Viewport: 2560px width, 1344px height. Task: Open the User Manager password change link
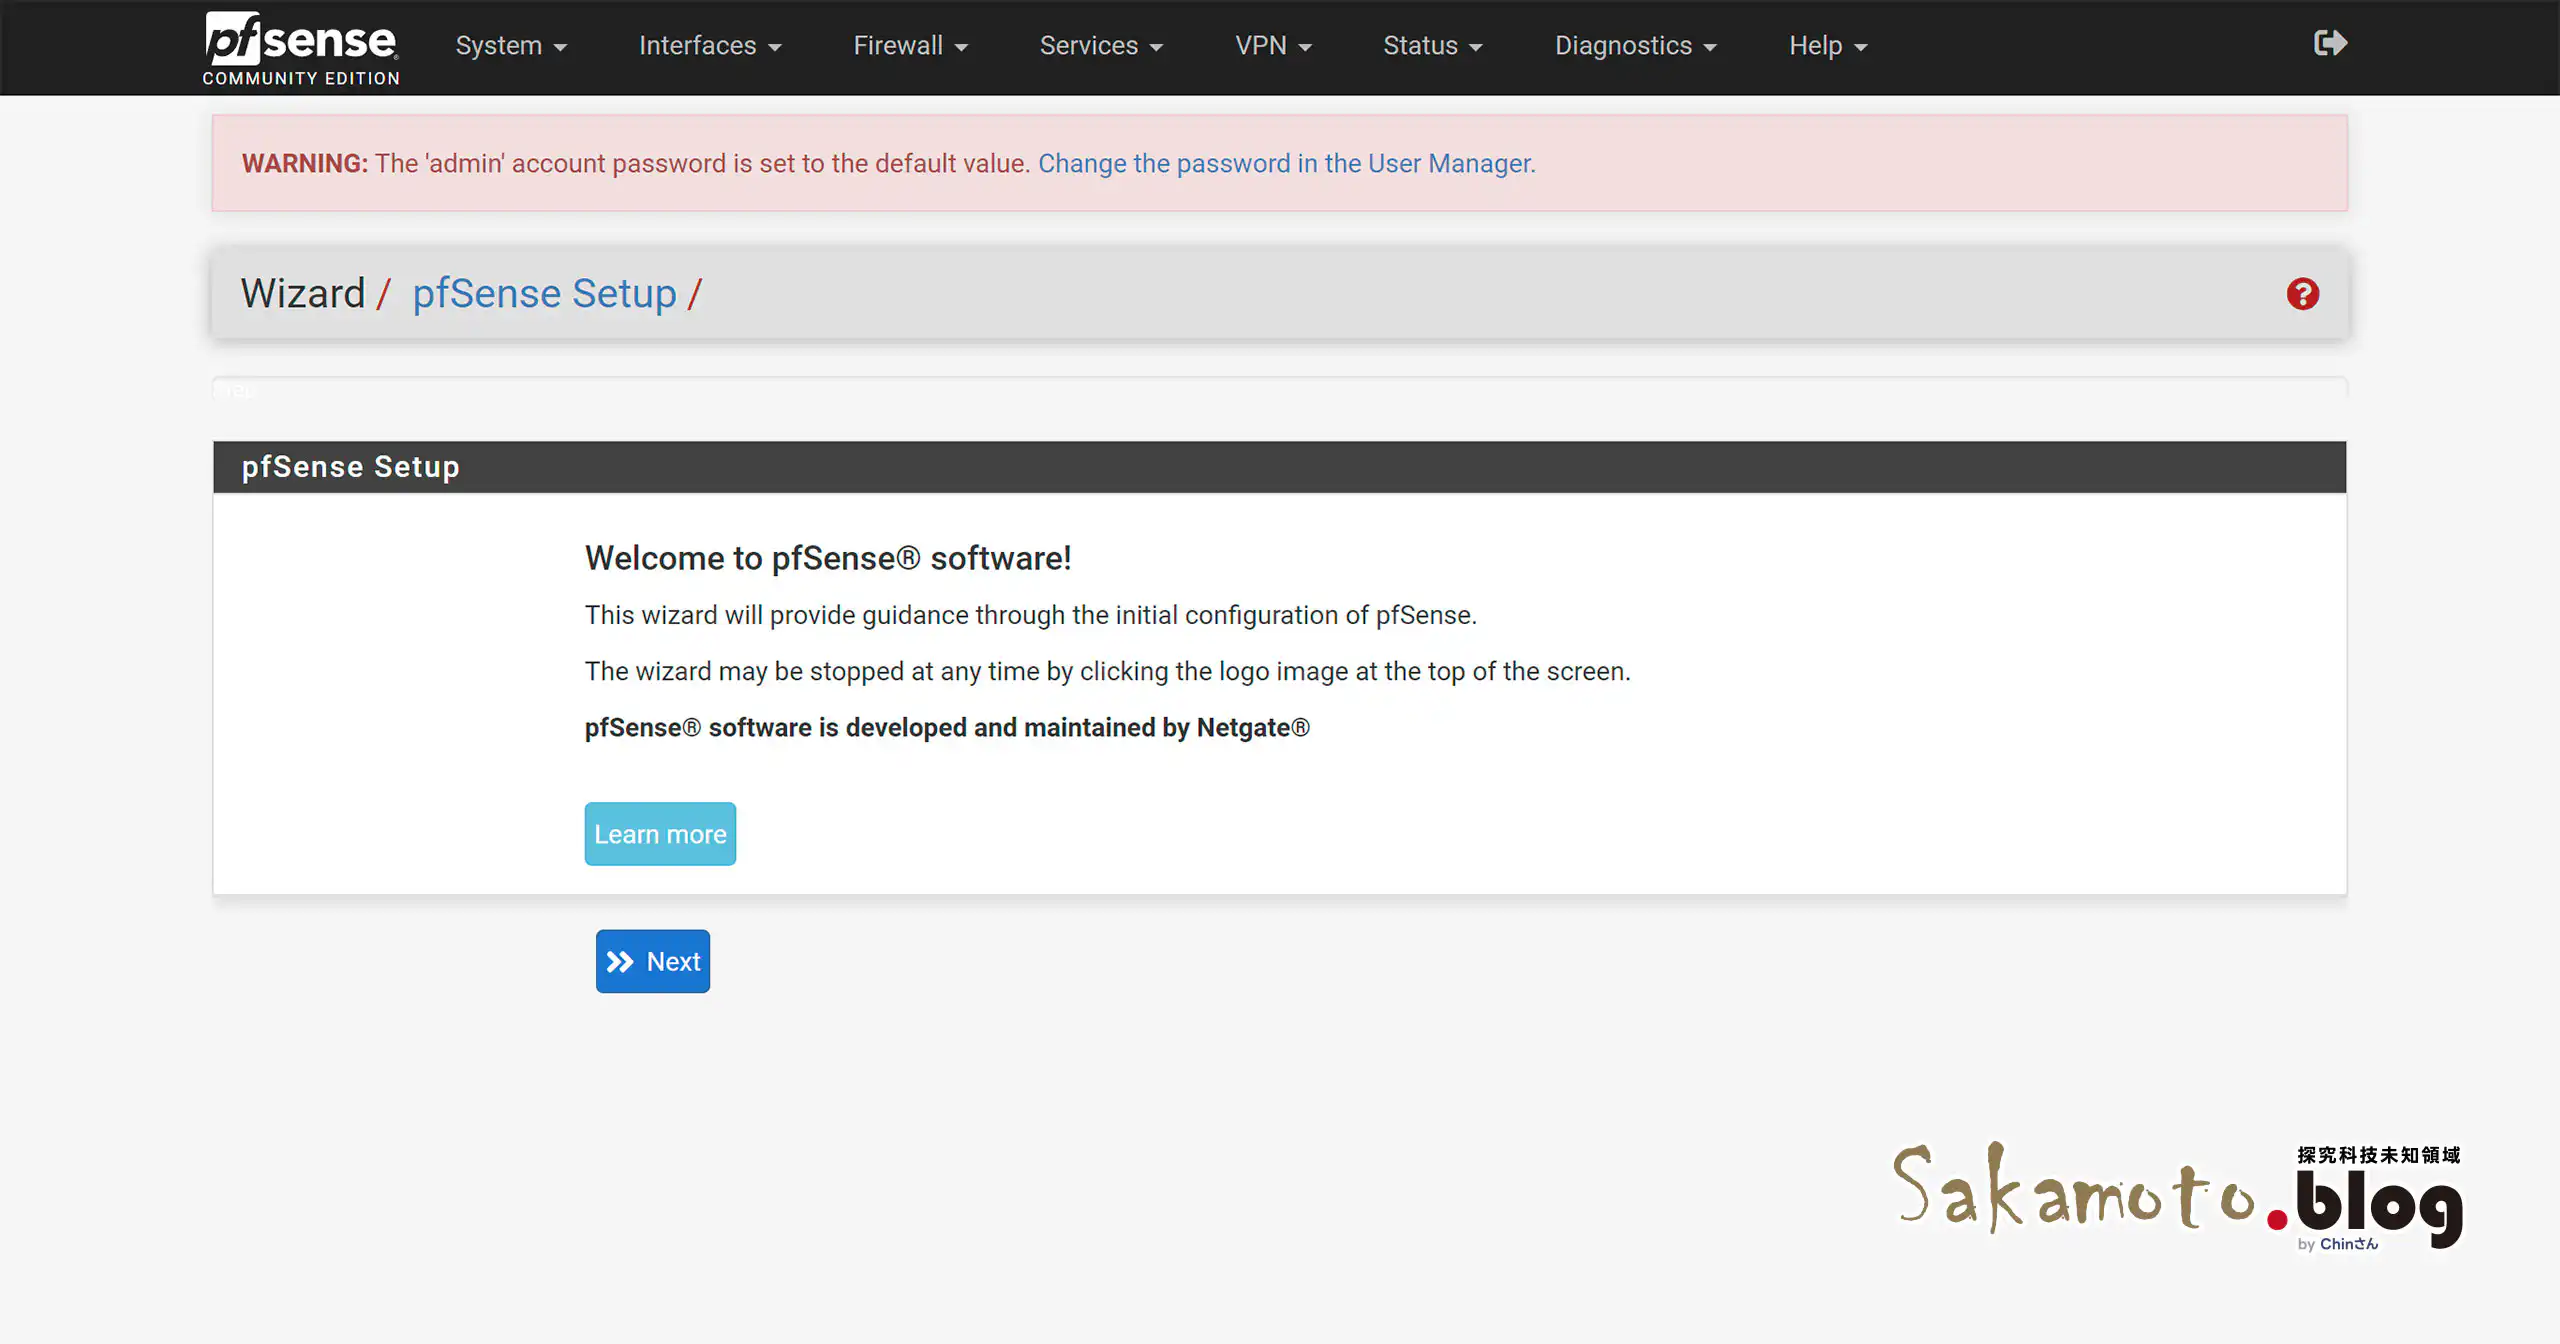[x=1286, y=163]
